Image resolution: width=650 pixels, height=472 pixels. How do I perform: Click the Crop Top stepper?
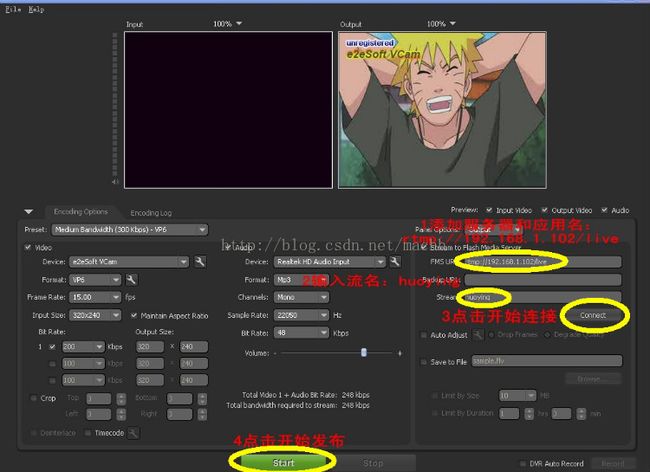(121, 399)
